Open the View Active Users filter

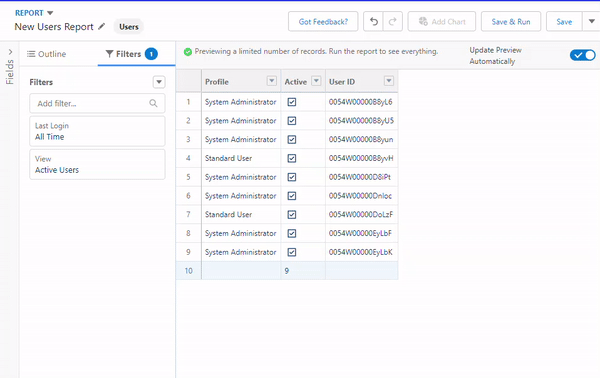97,165
